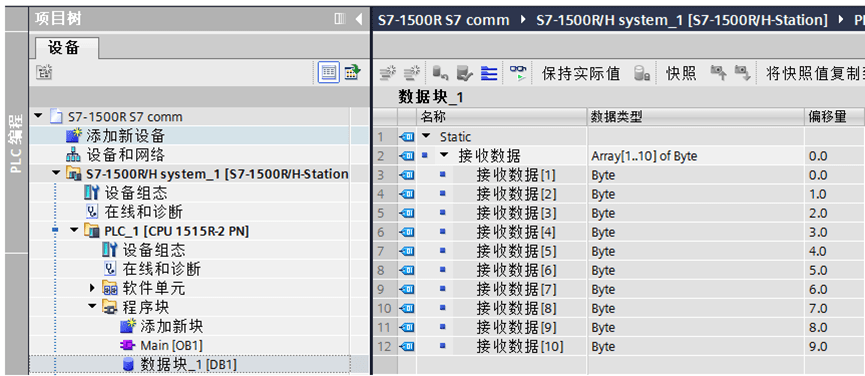Select 数据块_1 [DB1] in the tree

[189, 365]
